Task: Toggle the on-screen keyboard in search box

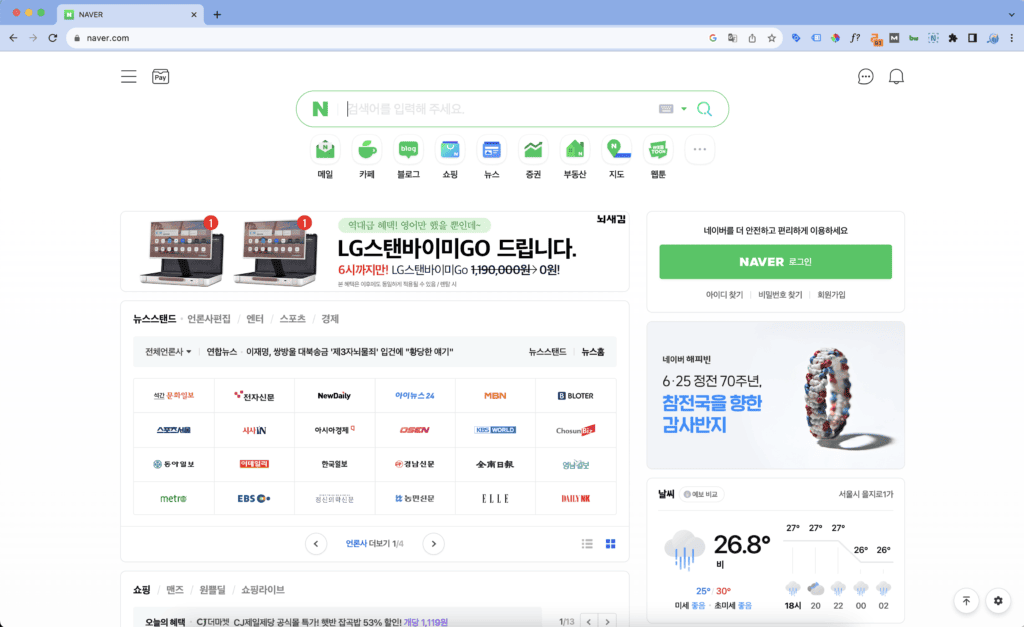Action: 666,109
